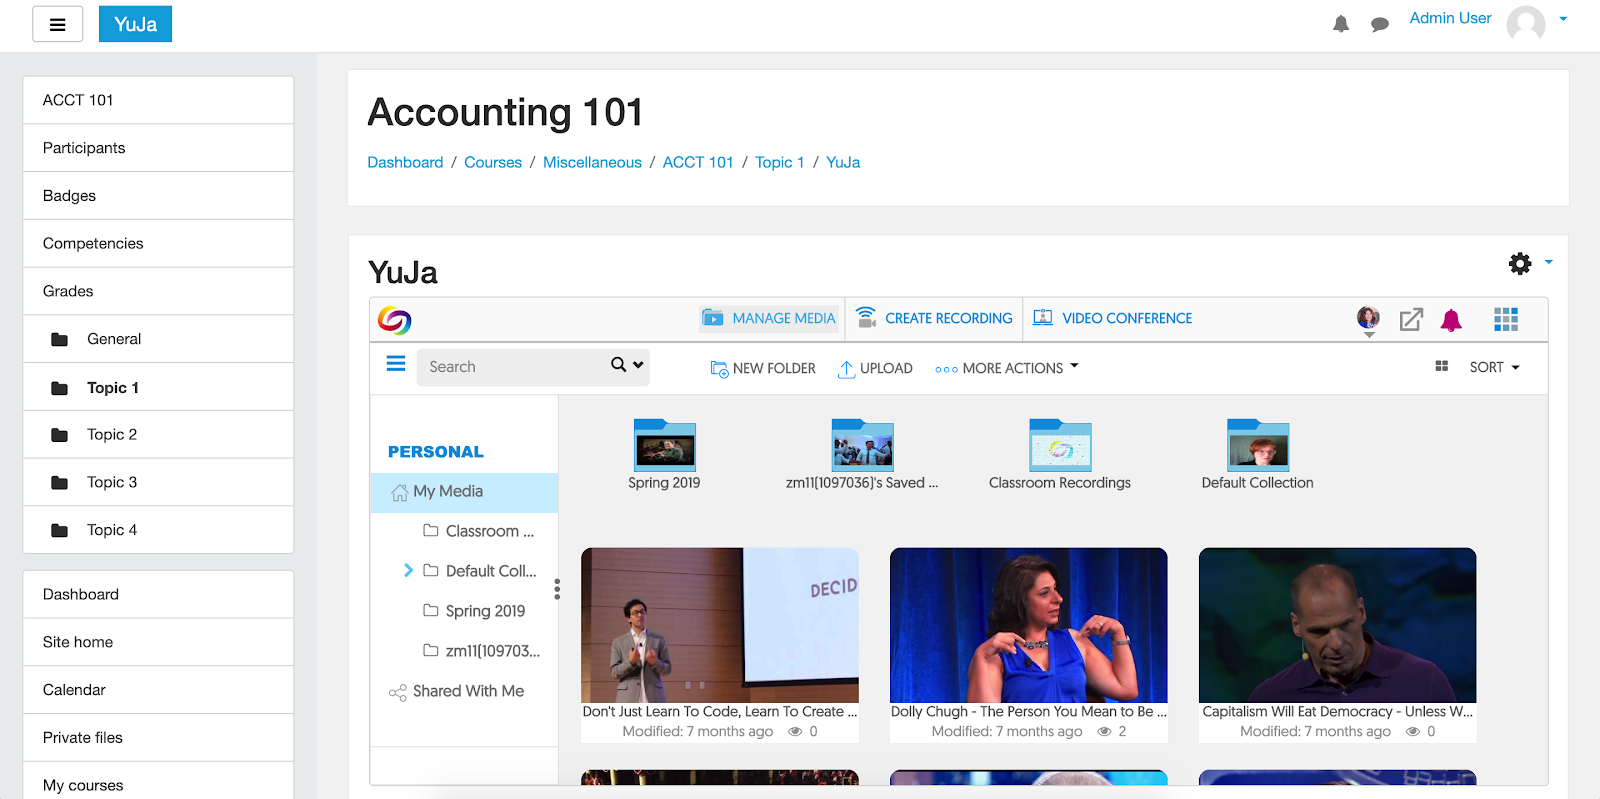Open the Sort dropdown
1600x799 pixels.
(1494, 367)
